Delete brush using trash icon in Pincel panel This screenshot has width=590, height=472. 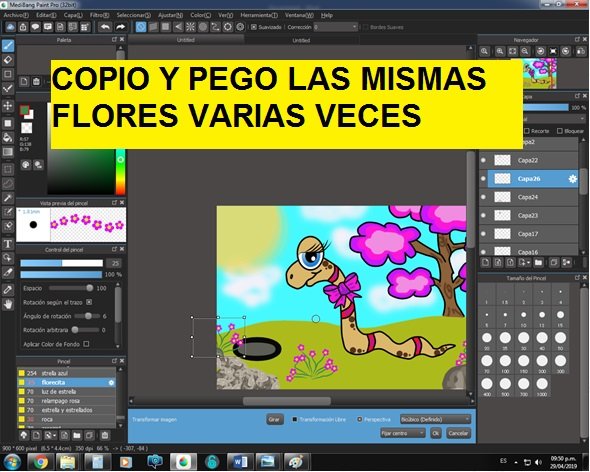pyautogui.click(x=105, y=435)
